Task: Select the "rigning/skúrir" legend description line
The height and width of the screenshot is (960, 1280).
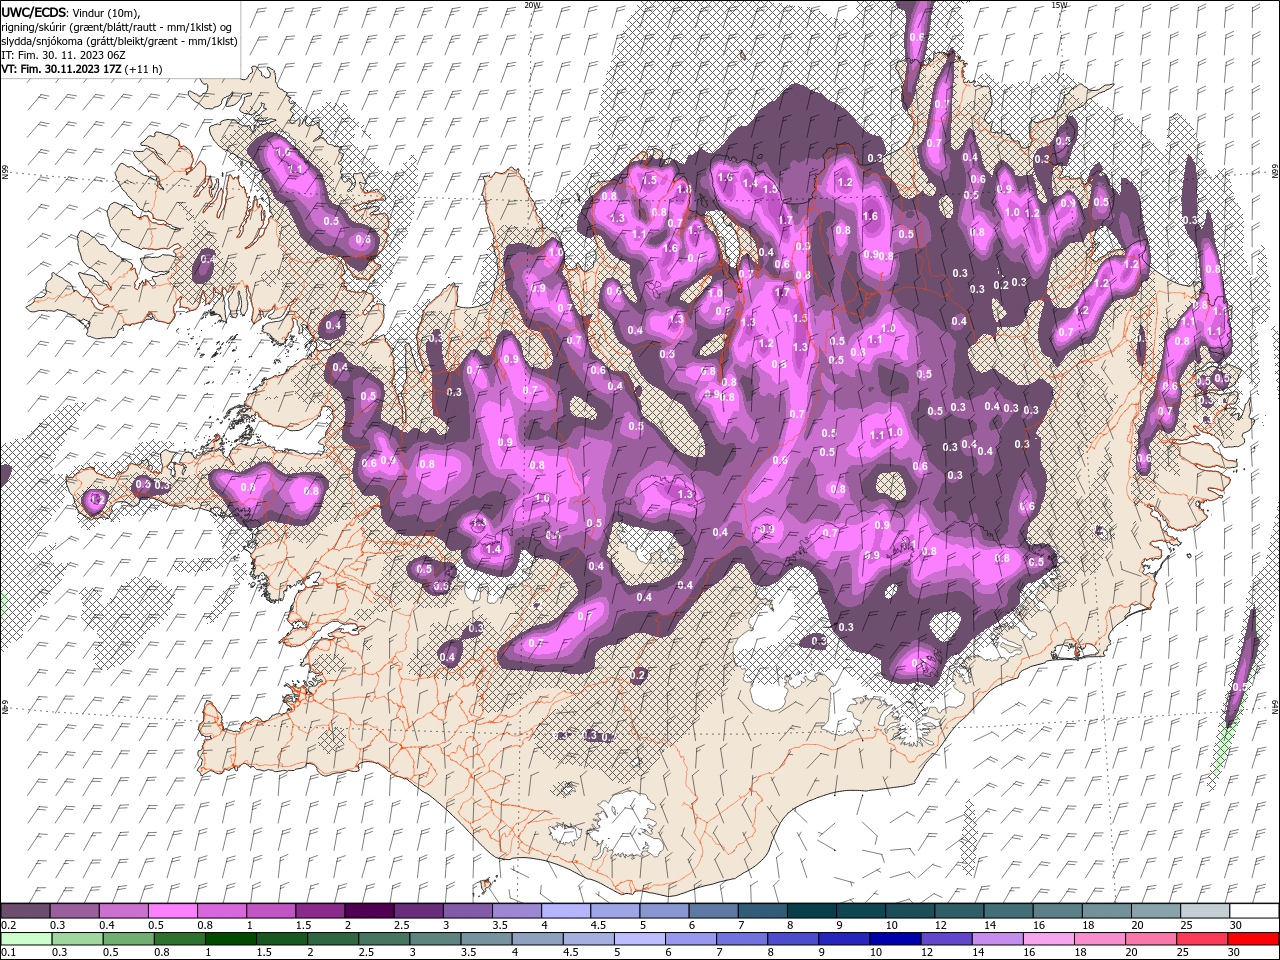Action: [x=117, y=26]
